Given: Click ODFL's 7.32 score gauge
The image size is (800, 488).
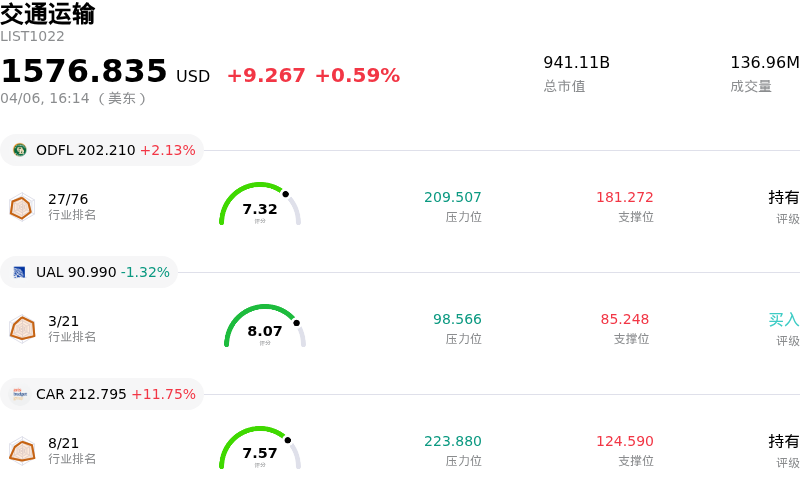Looking at the screenshot, I should 260,205.
